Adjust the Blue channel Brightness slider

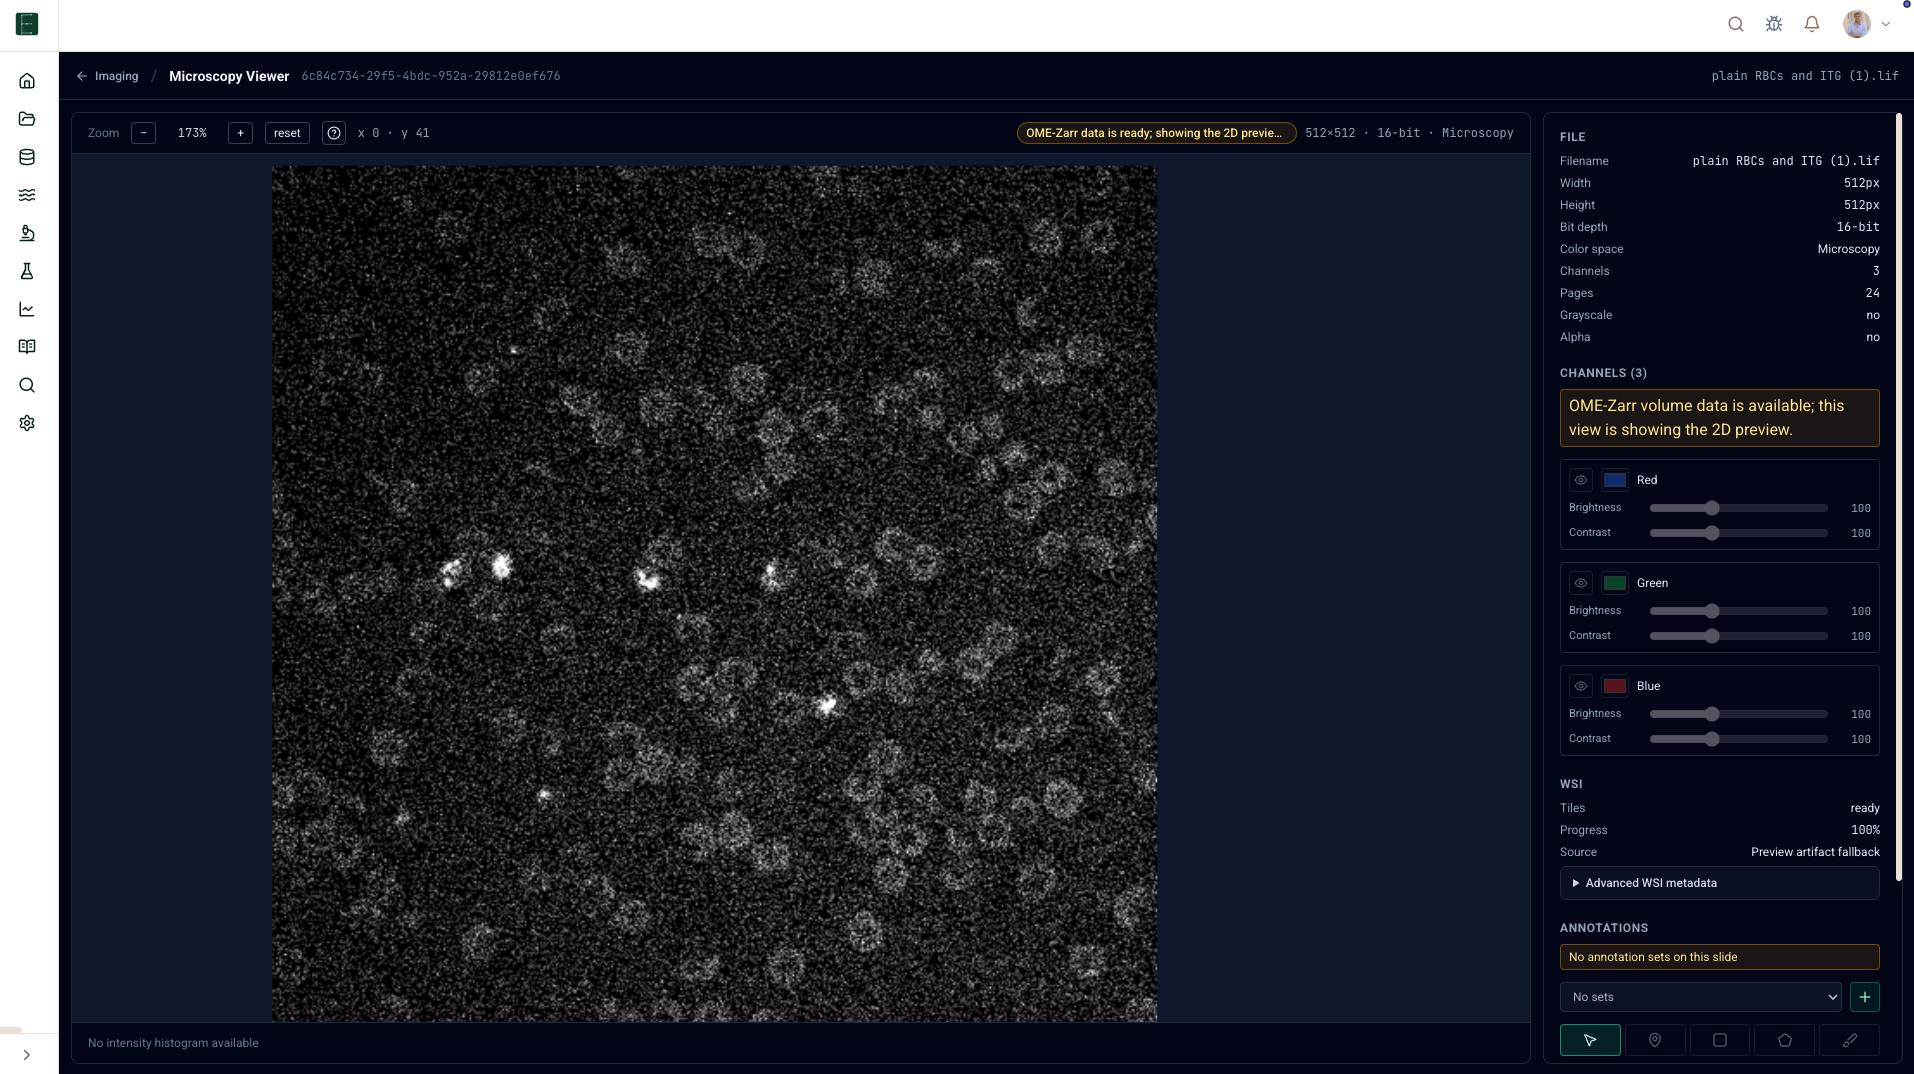(1739, 714)
